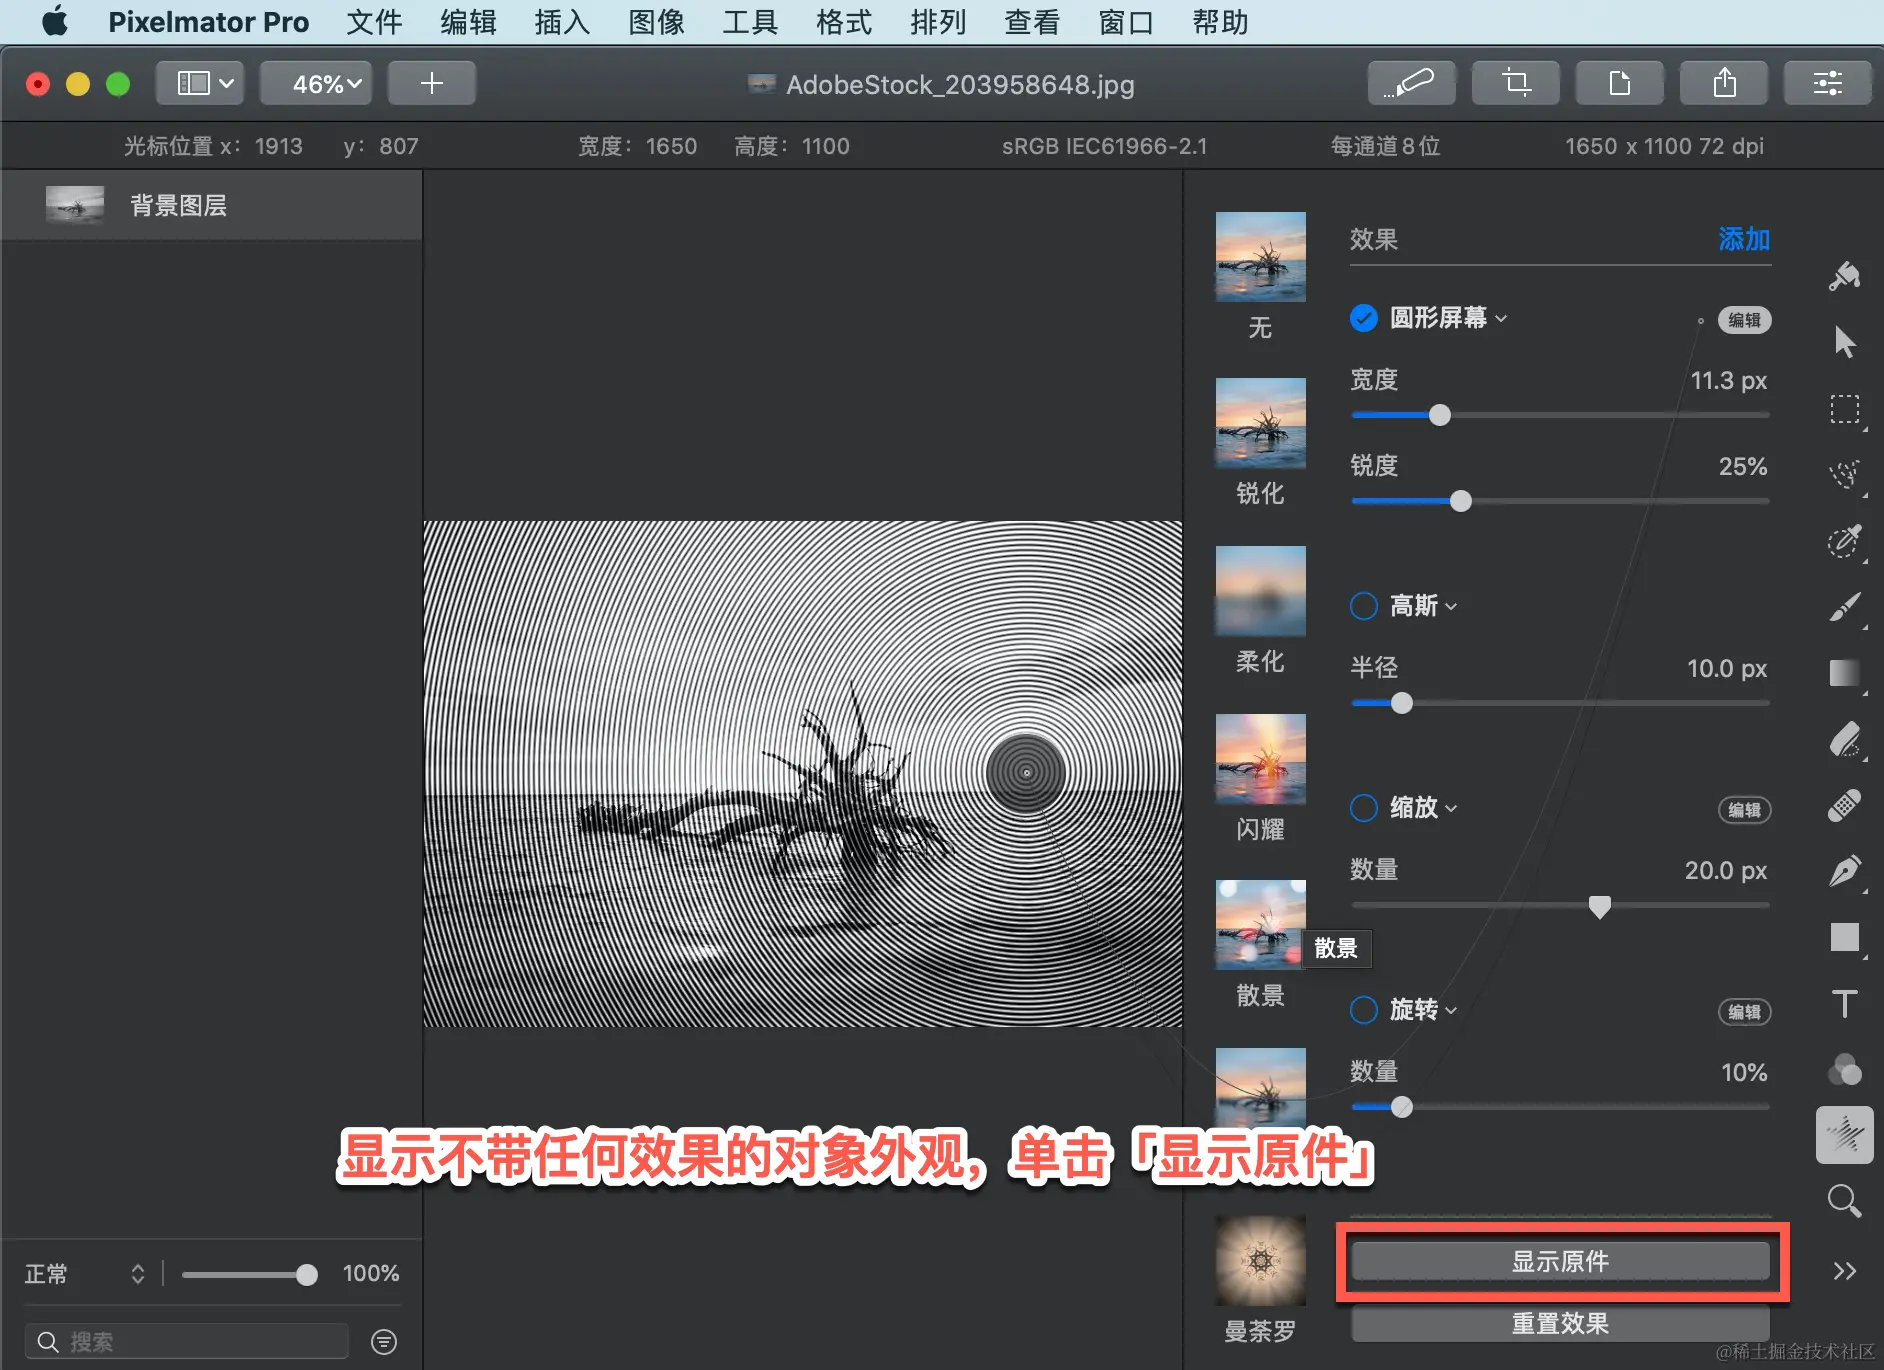The image size is (1884, 1370).
Task: Click the 编辑 button in the 旋转 row
Action: [1744, 1012]
